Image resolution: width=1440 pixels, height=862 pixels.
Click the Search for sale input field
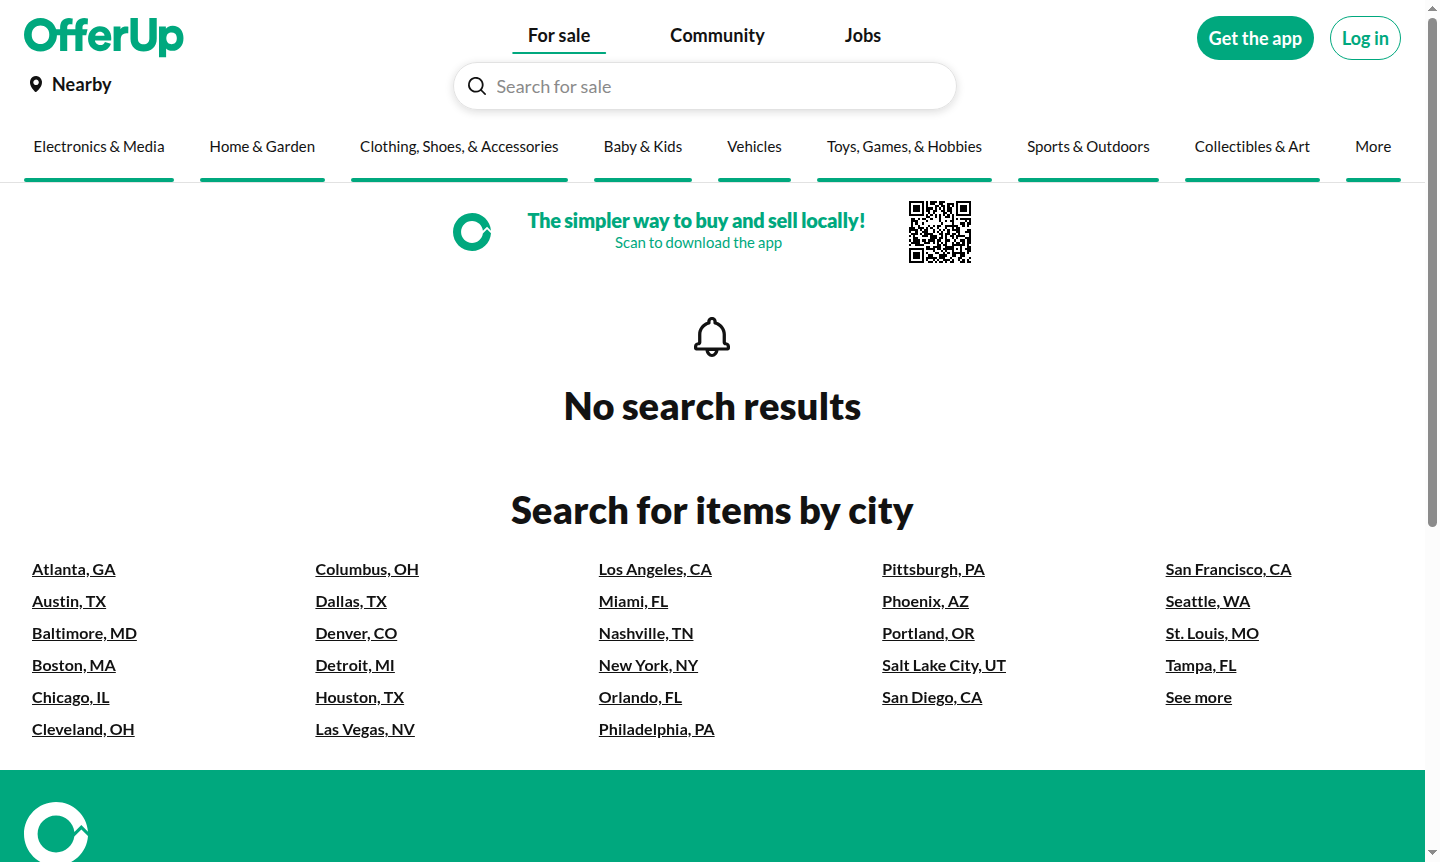(x=704, y=86)
